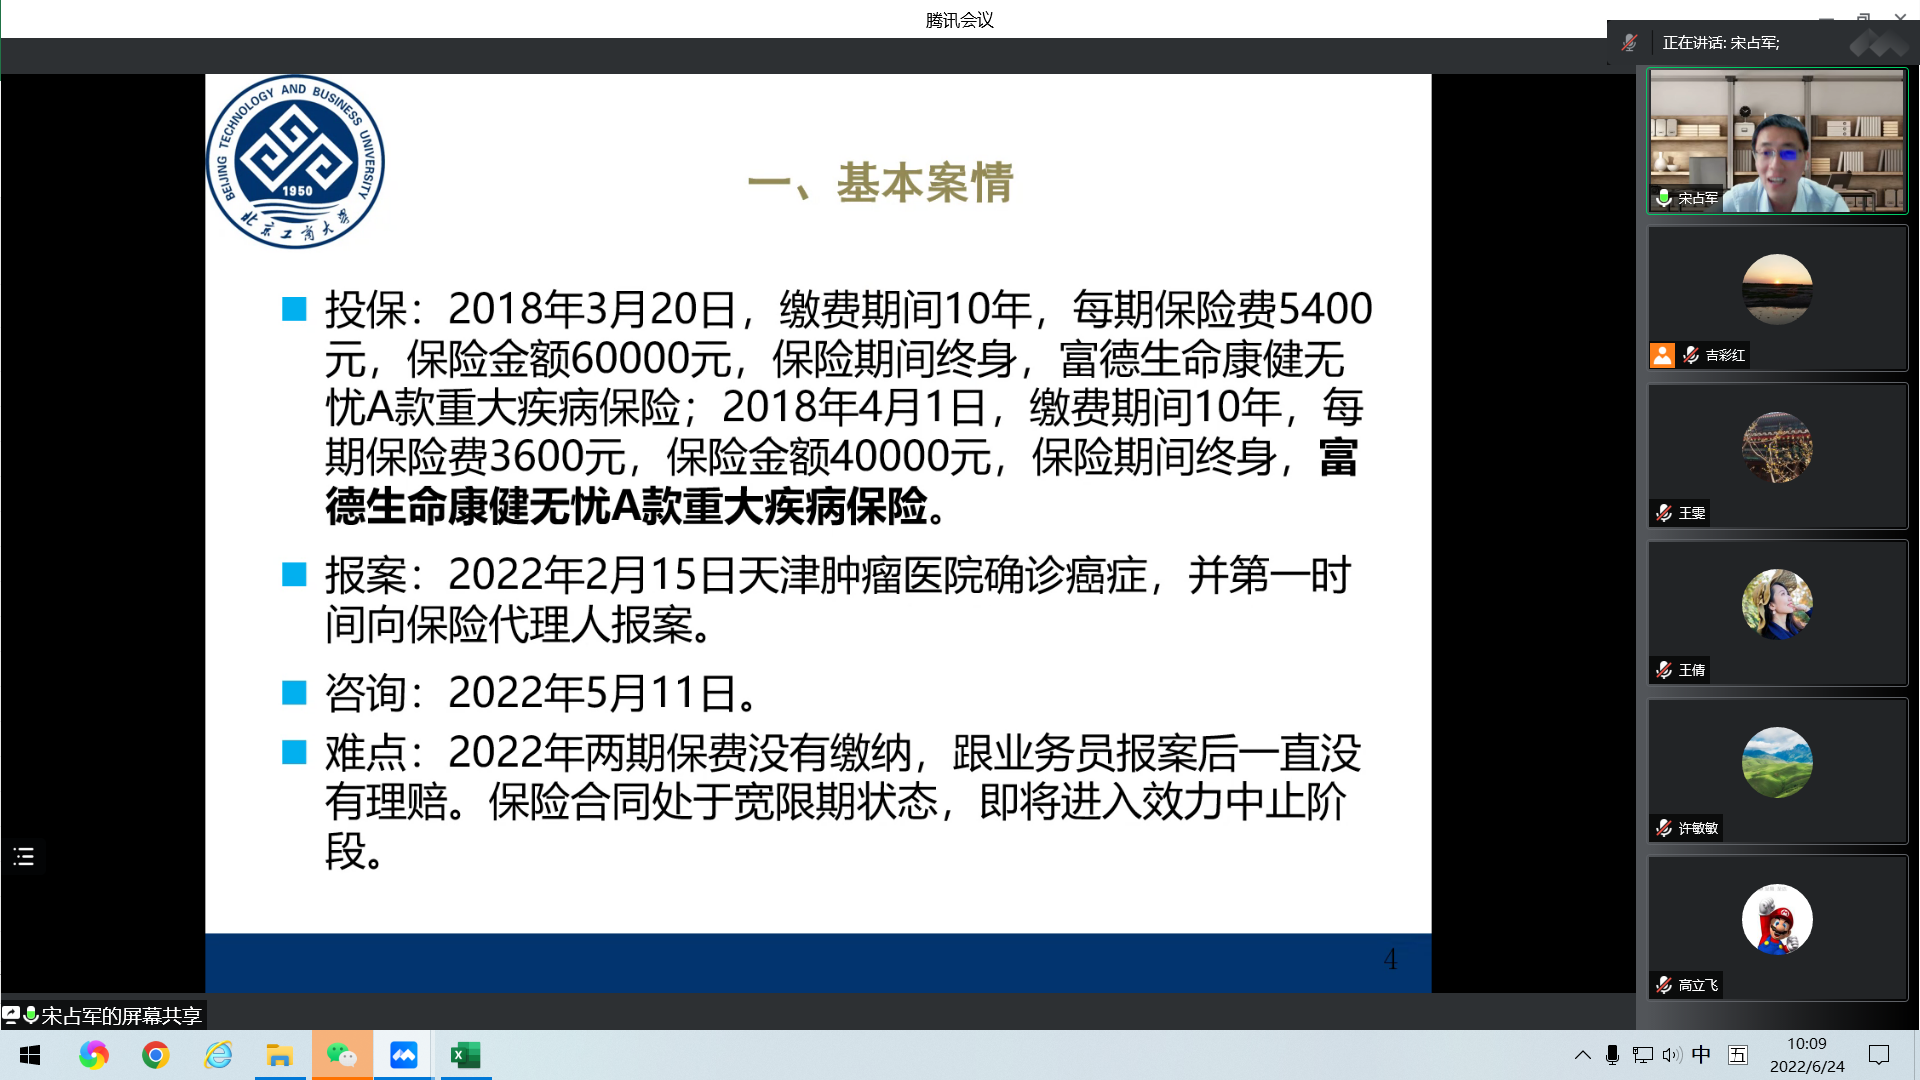1920x1080 pixels.
Task: Click 吉彩红 name label
Action: [1725, 355]
